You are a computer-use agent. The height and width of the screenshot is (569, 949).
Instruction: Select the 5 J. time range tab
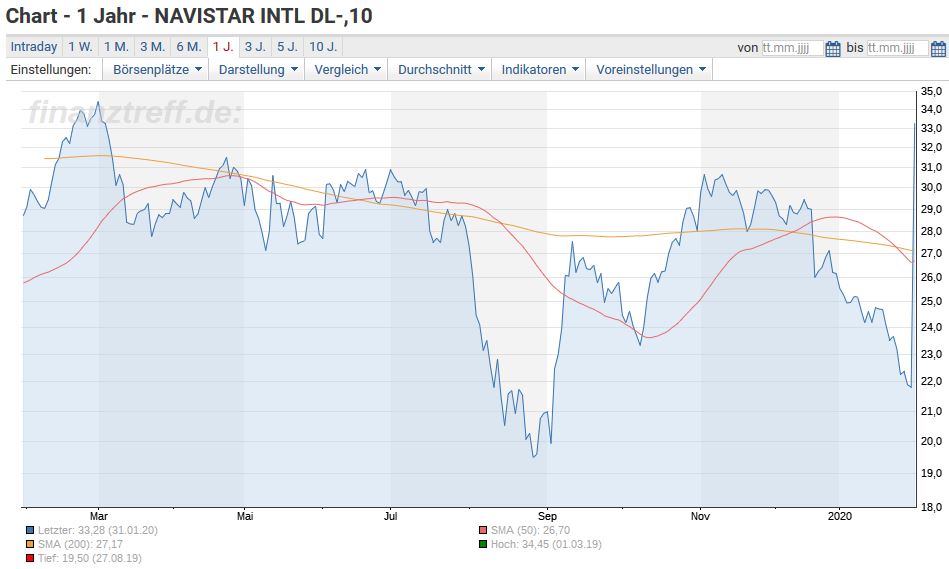click(287, 47)
